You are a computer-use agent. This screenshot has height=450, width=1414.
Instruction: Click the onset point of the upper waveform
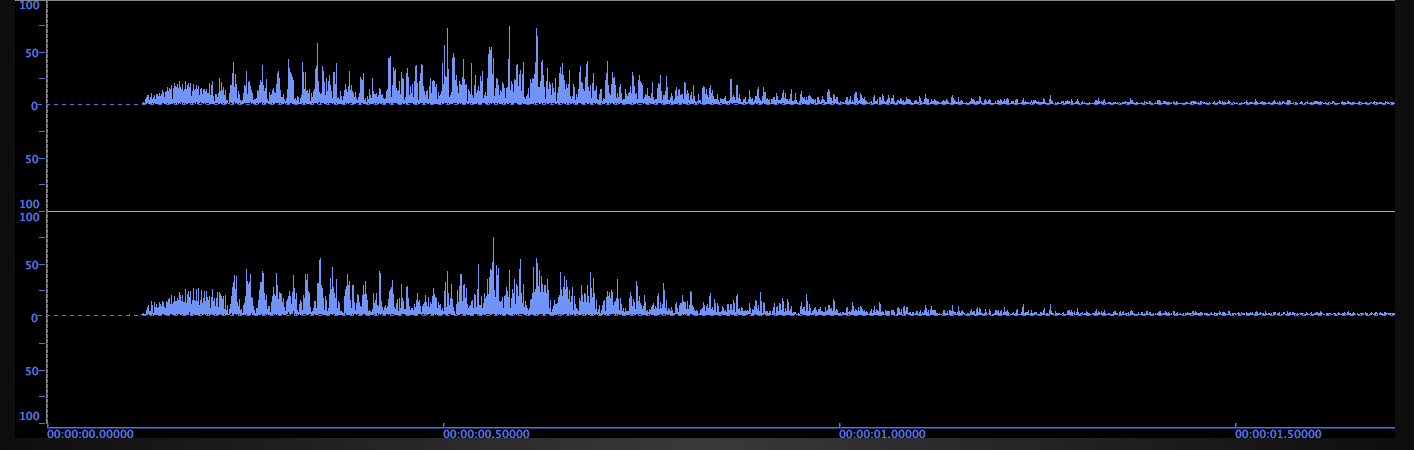coord(144,102)
